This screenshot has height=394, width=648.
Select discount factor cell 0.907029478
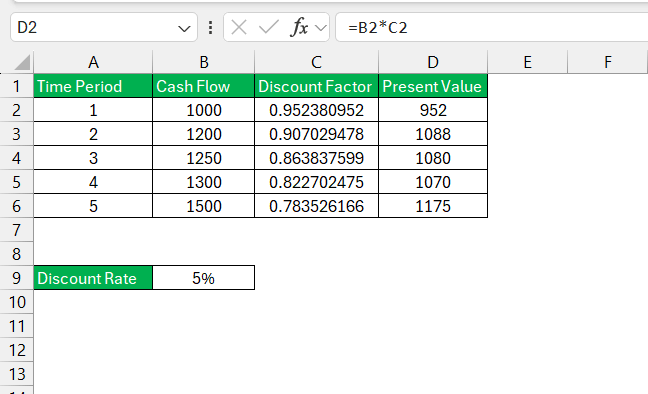click(x=316, y=134)
